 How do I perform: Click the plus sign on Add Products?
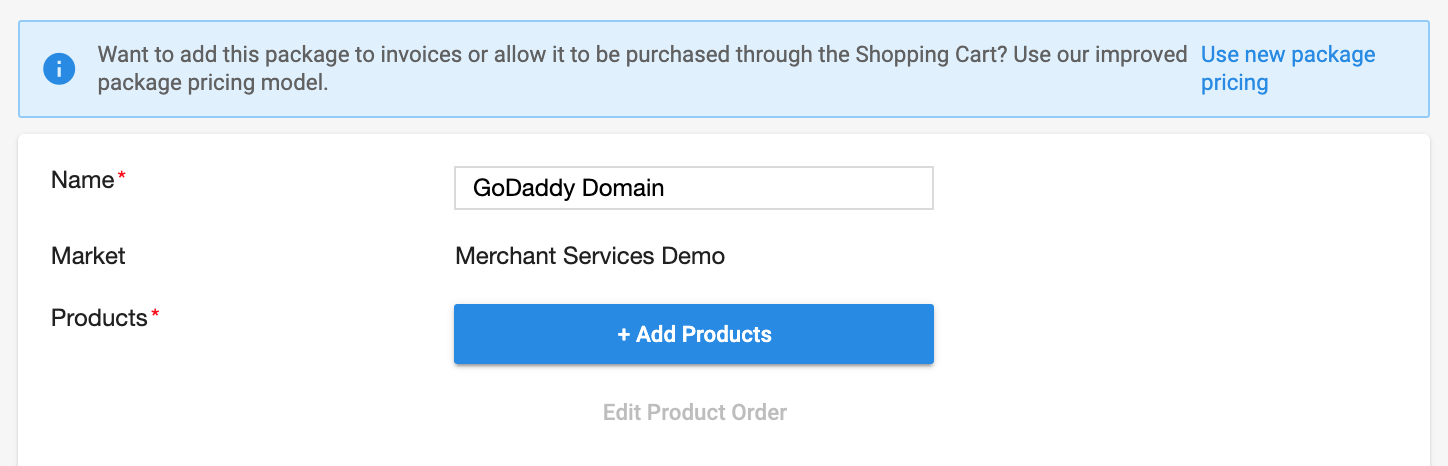coord(624,334)
